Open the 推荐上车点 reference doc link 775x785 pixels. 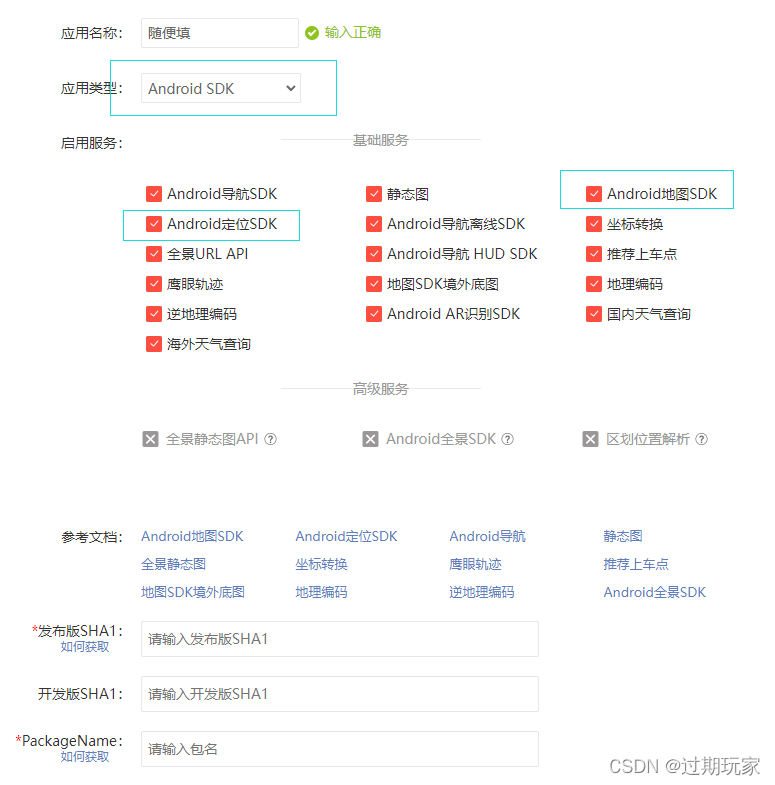click(x=636, y=564)
